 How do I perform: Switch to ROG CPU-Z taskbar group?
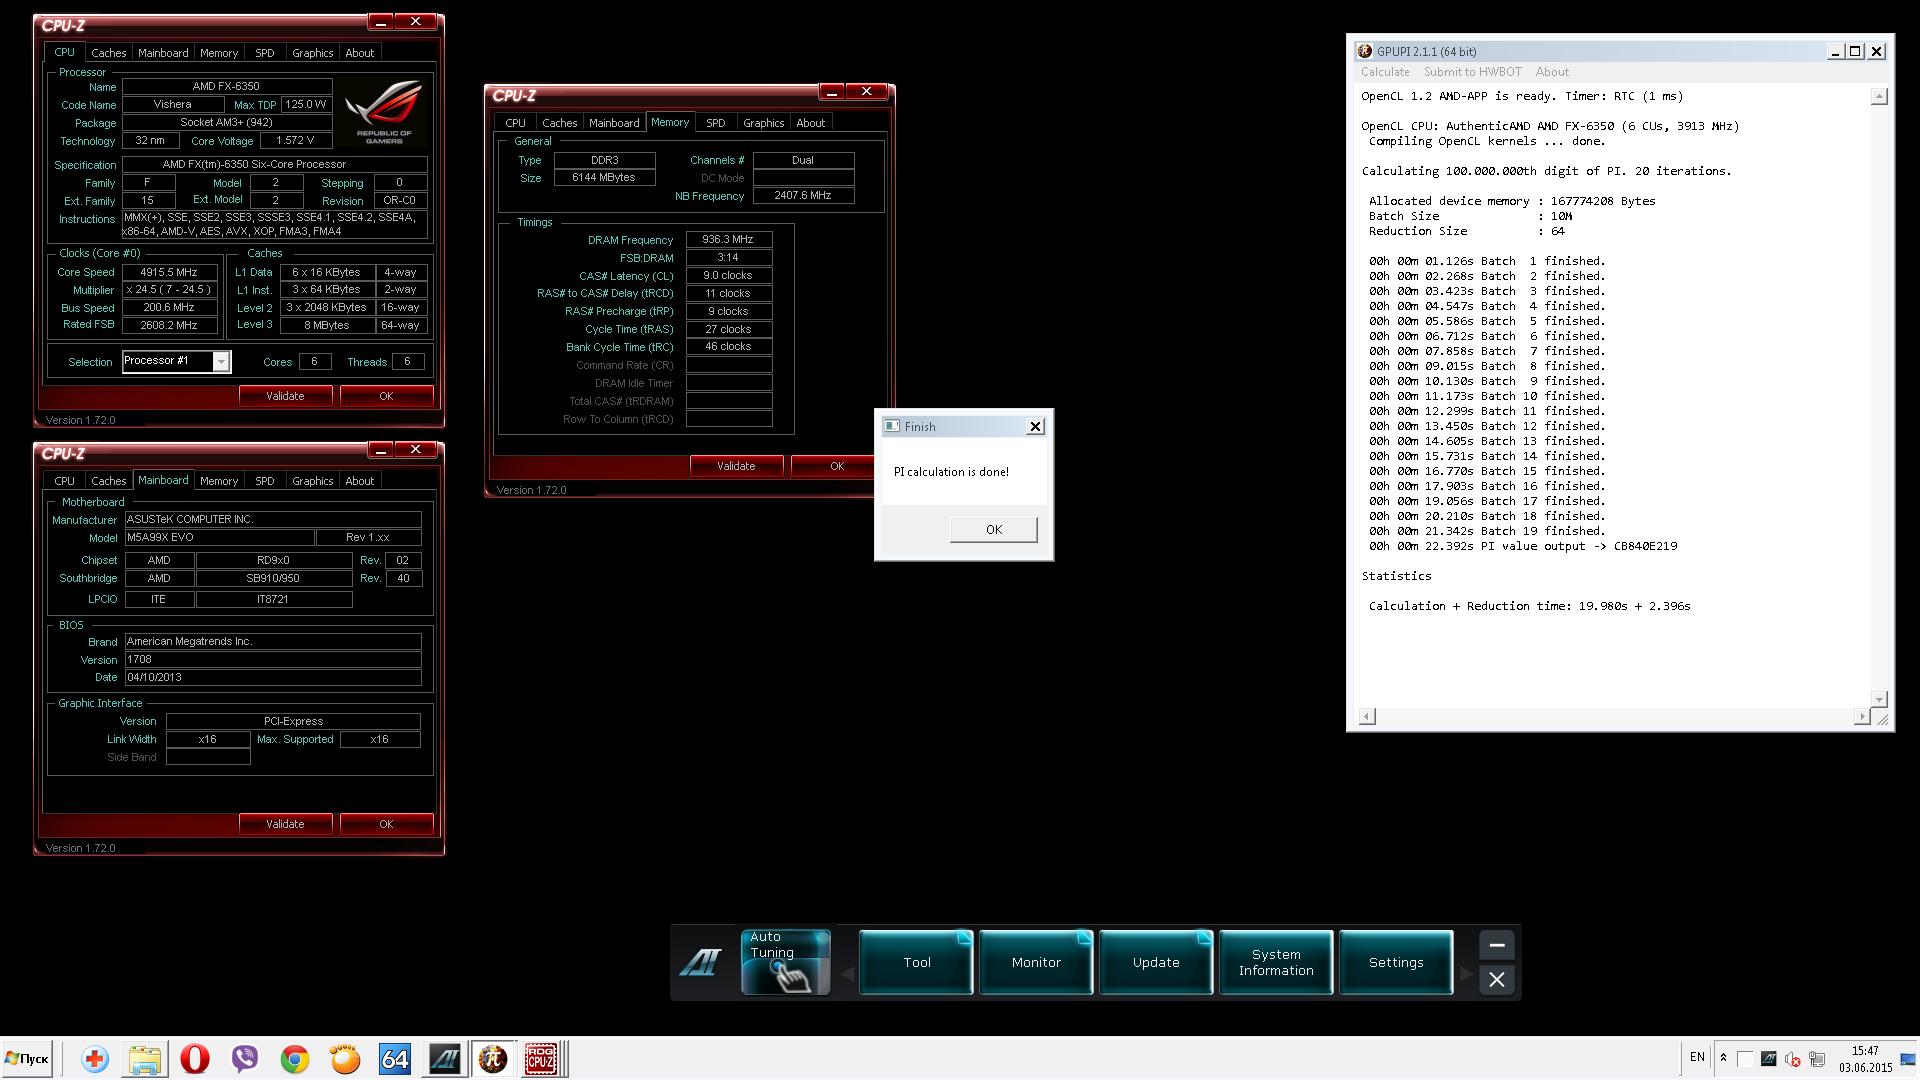coord(542,1059)
